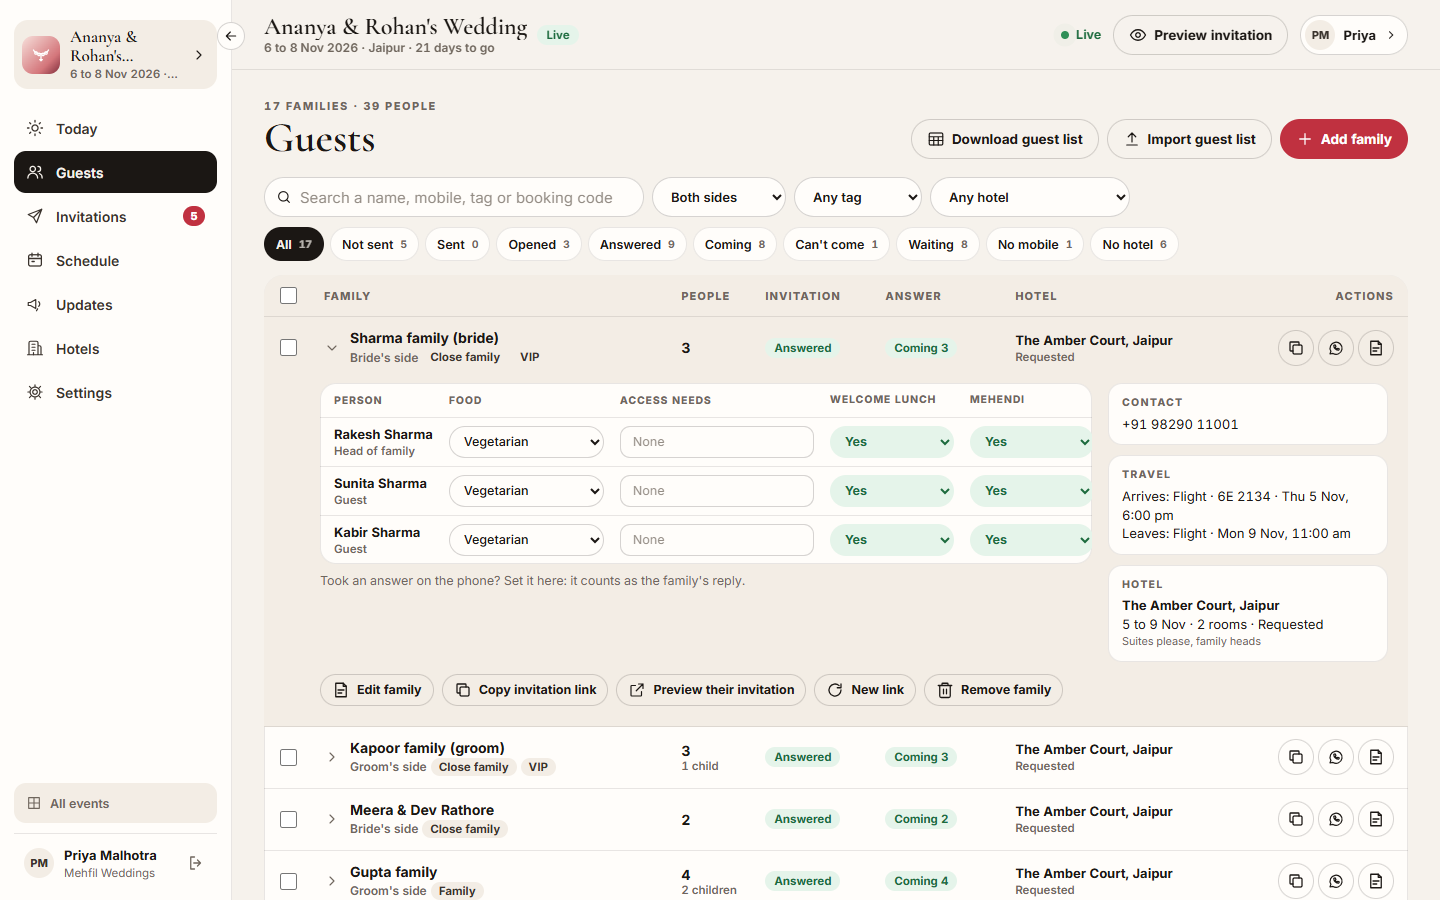1440x900 pixels.
Task: Click Kabir Sharma's access needs field
Action: [717, 540]
